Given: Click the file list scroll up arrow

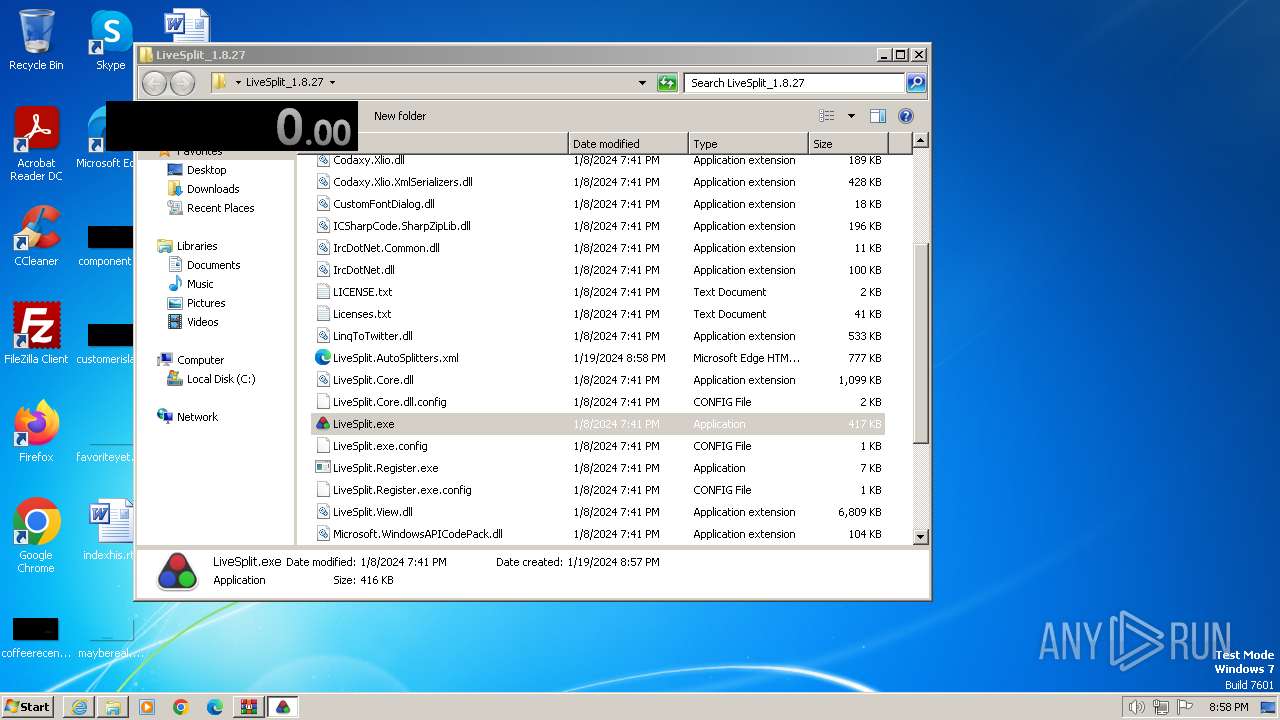Looking at the screenshot, I should [x=921, y=141].
